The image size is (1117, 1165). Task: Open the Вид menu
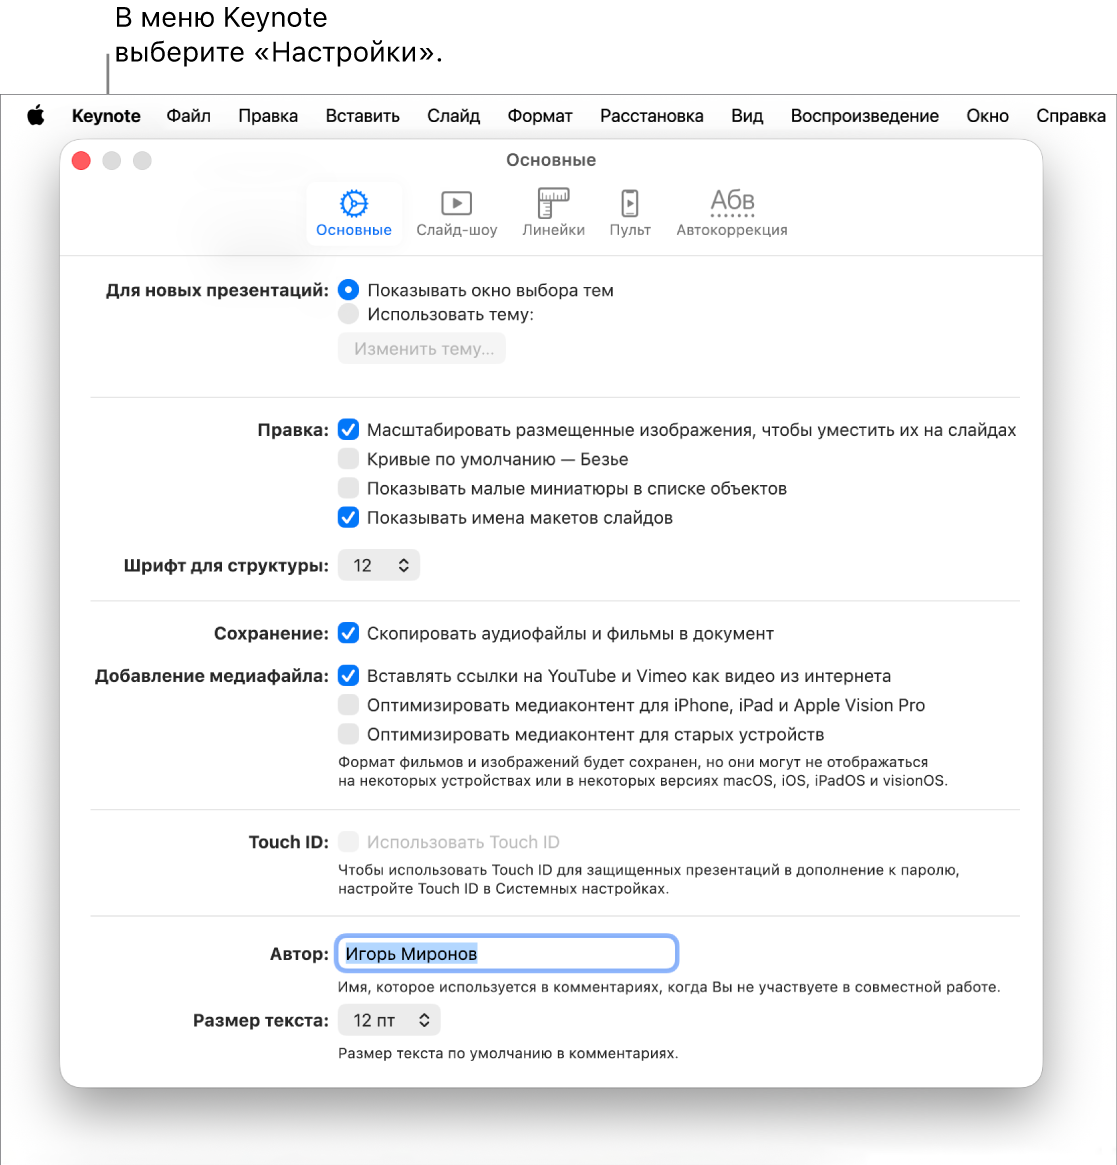tap(747, 116)
